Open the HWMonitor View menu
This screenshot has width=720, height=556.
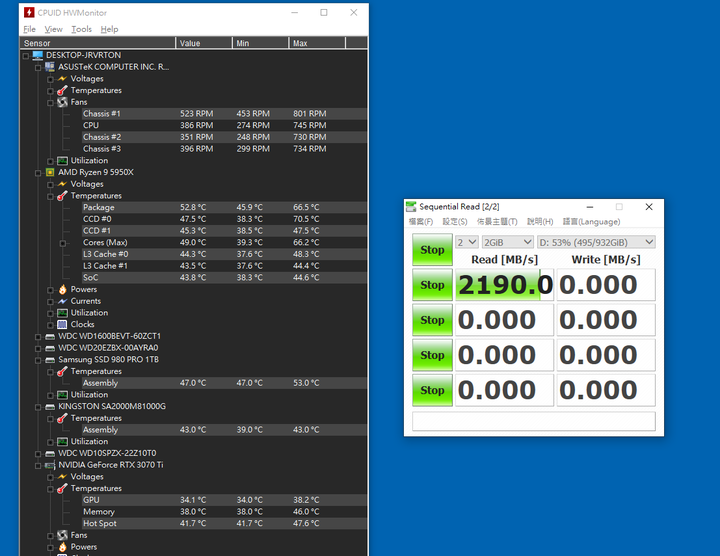(x=53, y=29)
